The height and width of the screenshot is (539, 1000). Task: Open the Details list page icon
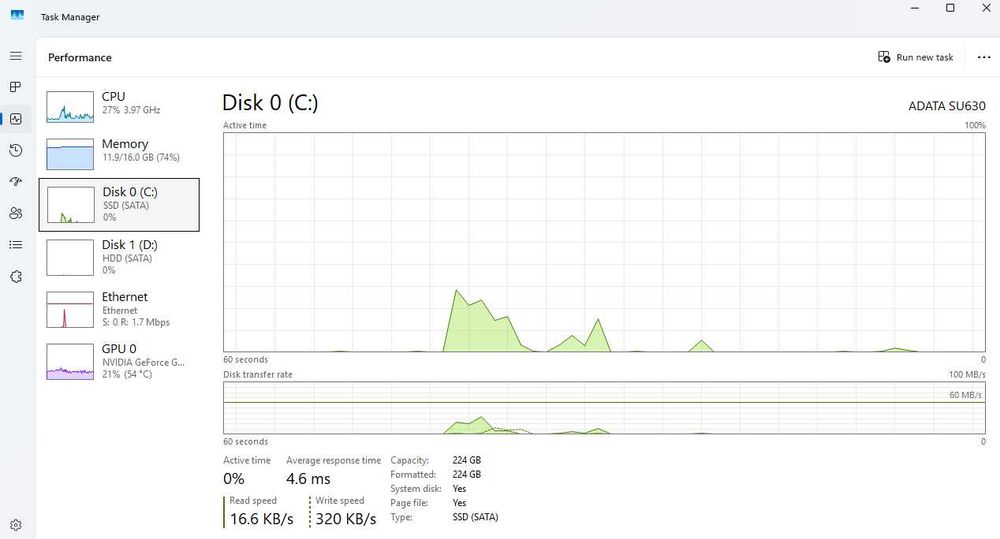tap(16, 245)
